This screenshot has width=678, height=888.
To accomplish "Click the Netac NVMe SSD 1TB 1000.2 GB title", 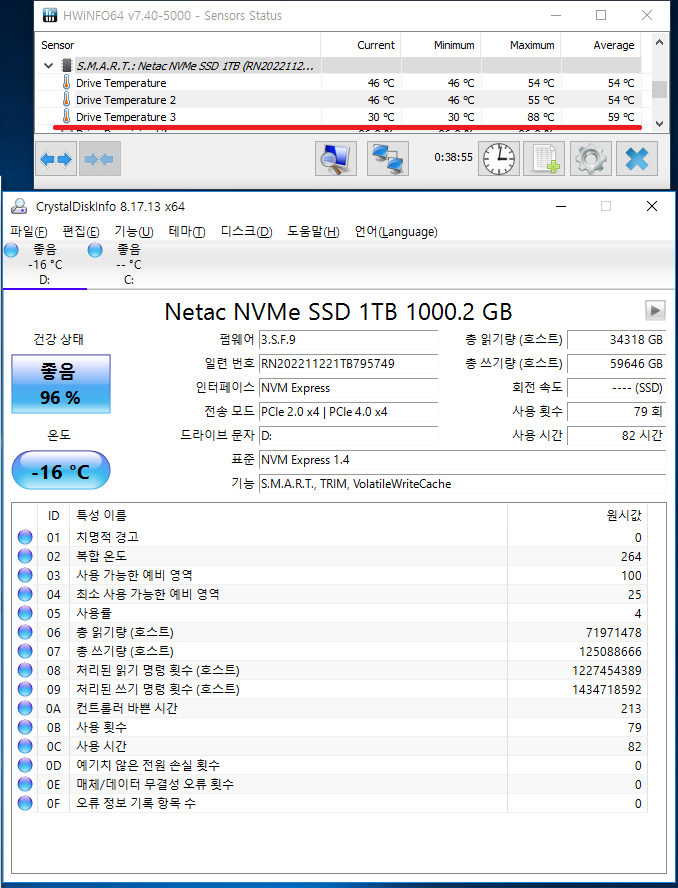I will (338, 311).
